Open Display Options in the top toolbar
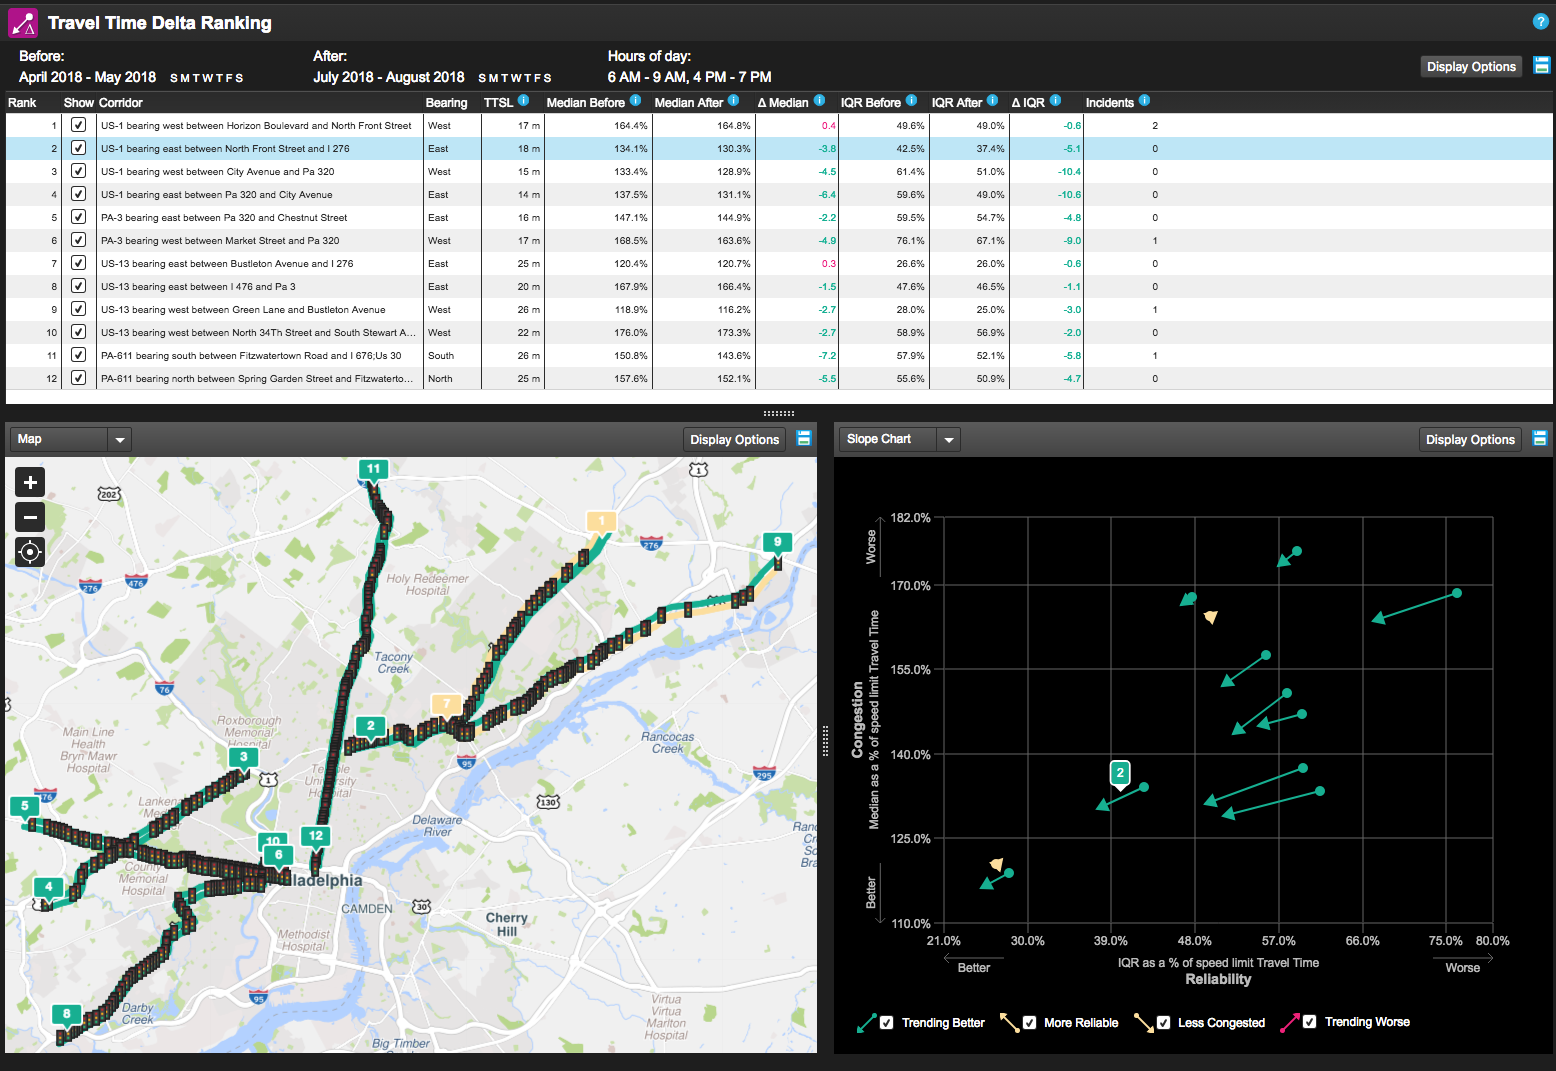1556x1071 pixels. (x=1471, y=65)
